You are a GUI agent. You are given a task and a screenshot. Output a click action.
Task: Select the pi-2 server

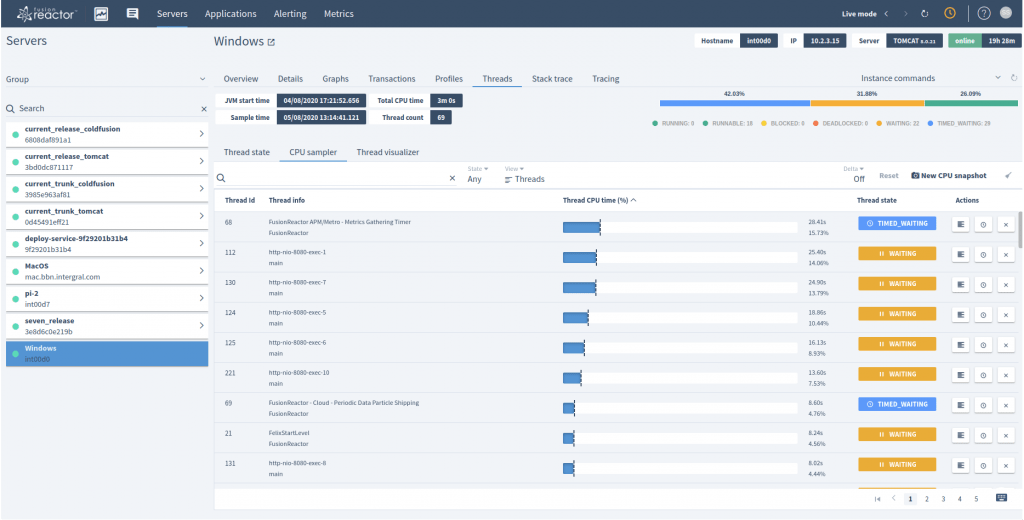(x=107, y=299)
